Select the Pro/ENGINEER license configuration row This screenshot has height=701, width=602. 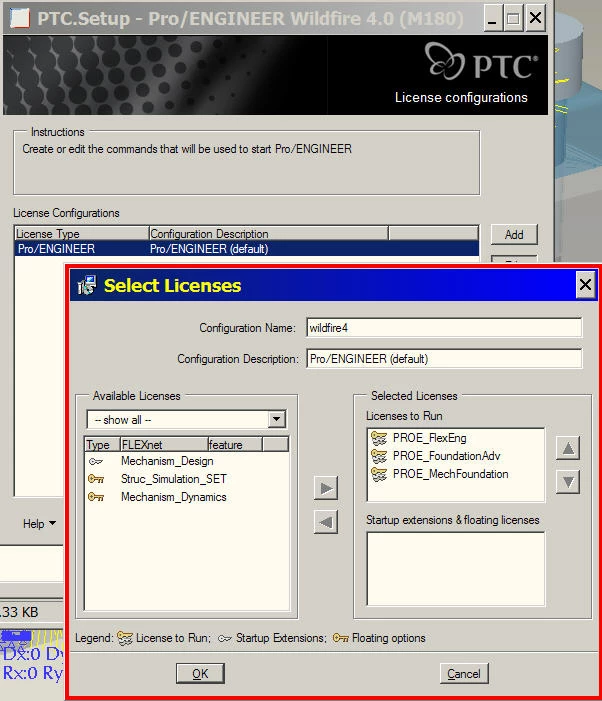point(247,249)
